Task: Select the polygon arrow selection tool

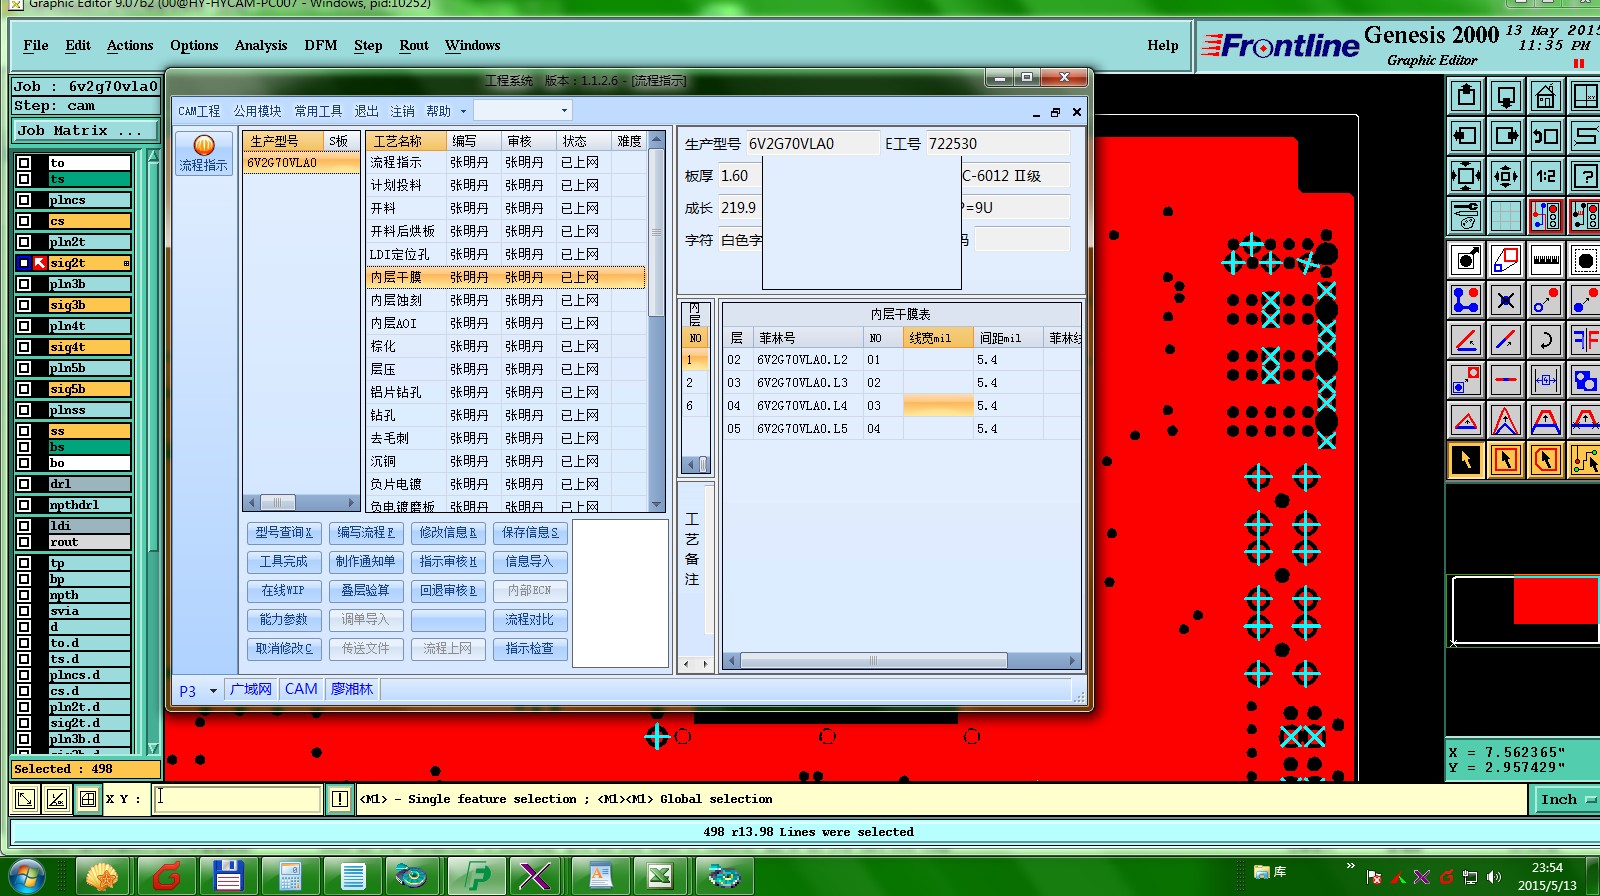Action: [x=1545, y=460]
